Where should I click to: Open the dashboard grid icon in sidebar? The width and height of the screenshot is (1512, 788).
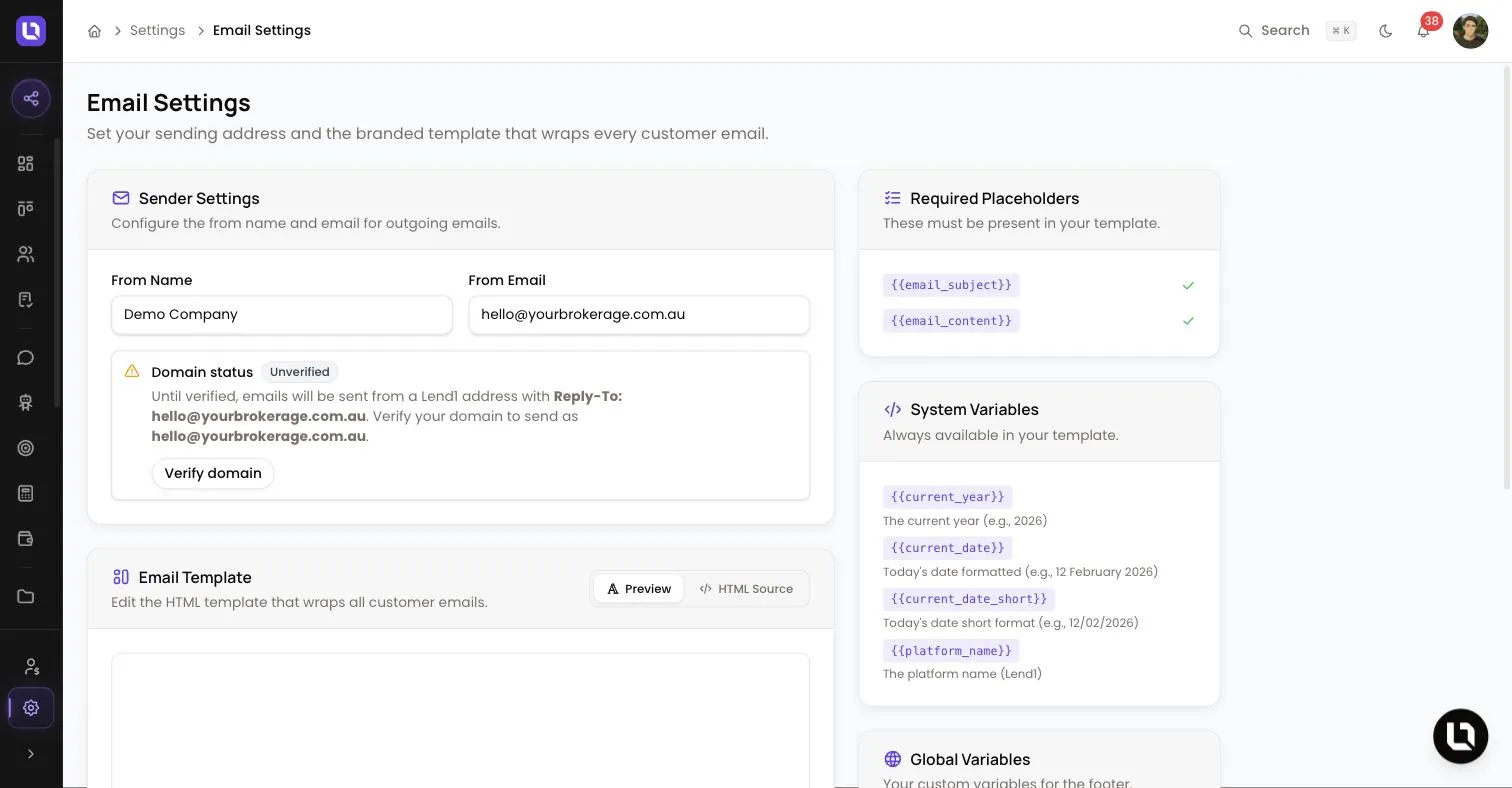click(26, 163)
